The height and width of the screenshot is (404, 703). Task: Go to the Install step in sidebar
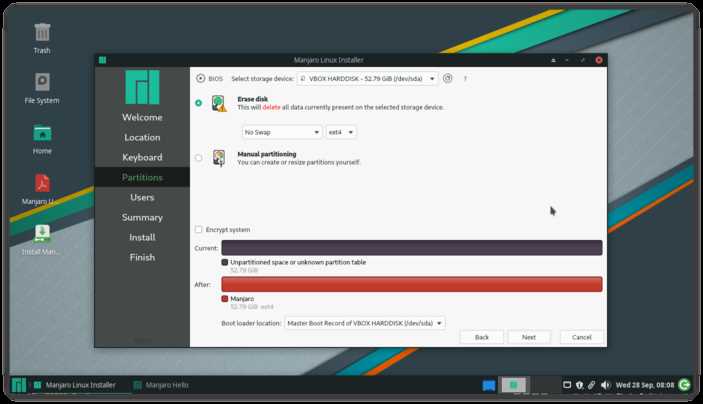[x=142, y=237]
